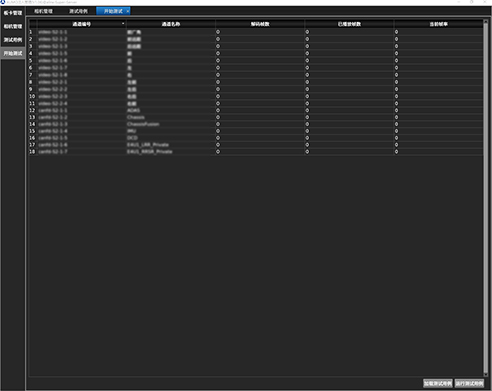492x391 pixels.
Task: Activate the 开始测试 tab
Action: coord(113,11)
